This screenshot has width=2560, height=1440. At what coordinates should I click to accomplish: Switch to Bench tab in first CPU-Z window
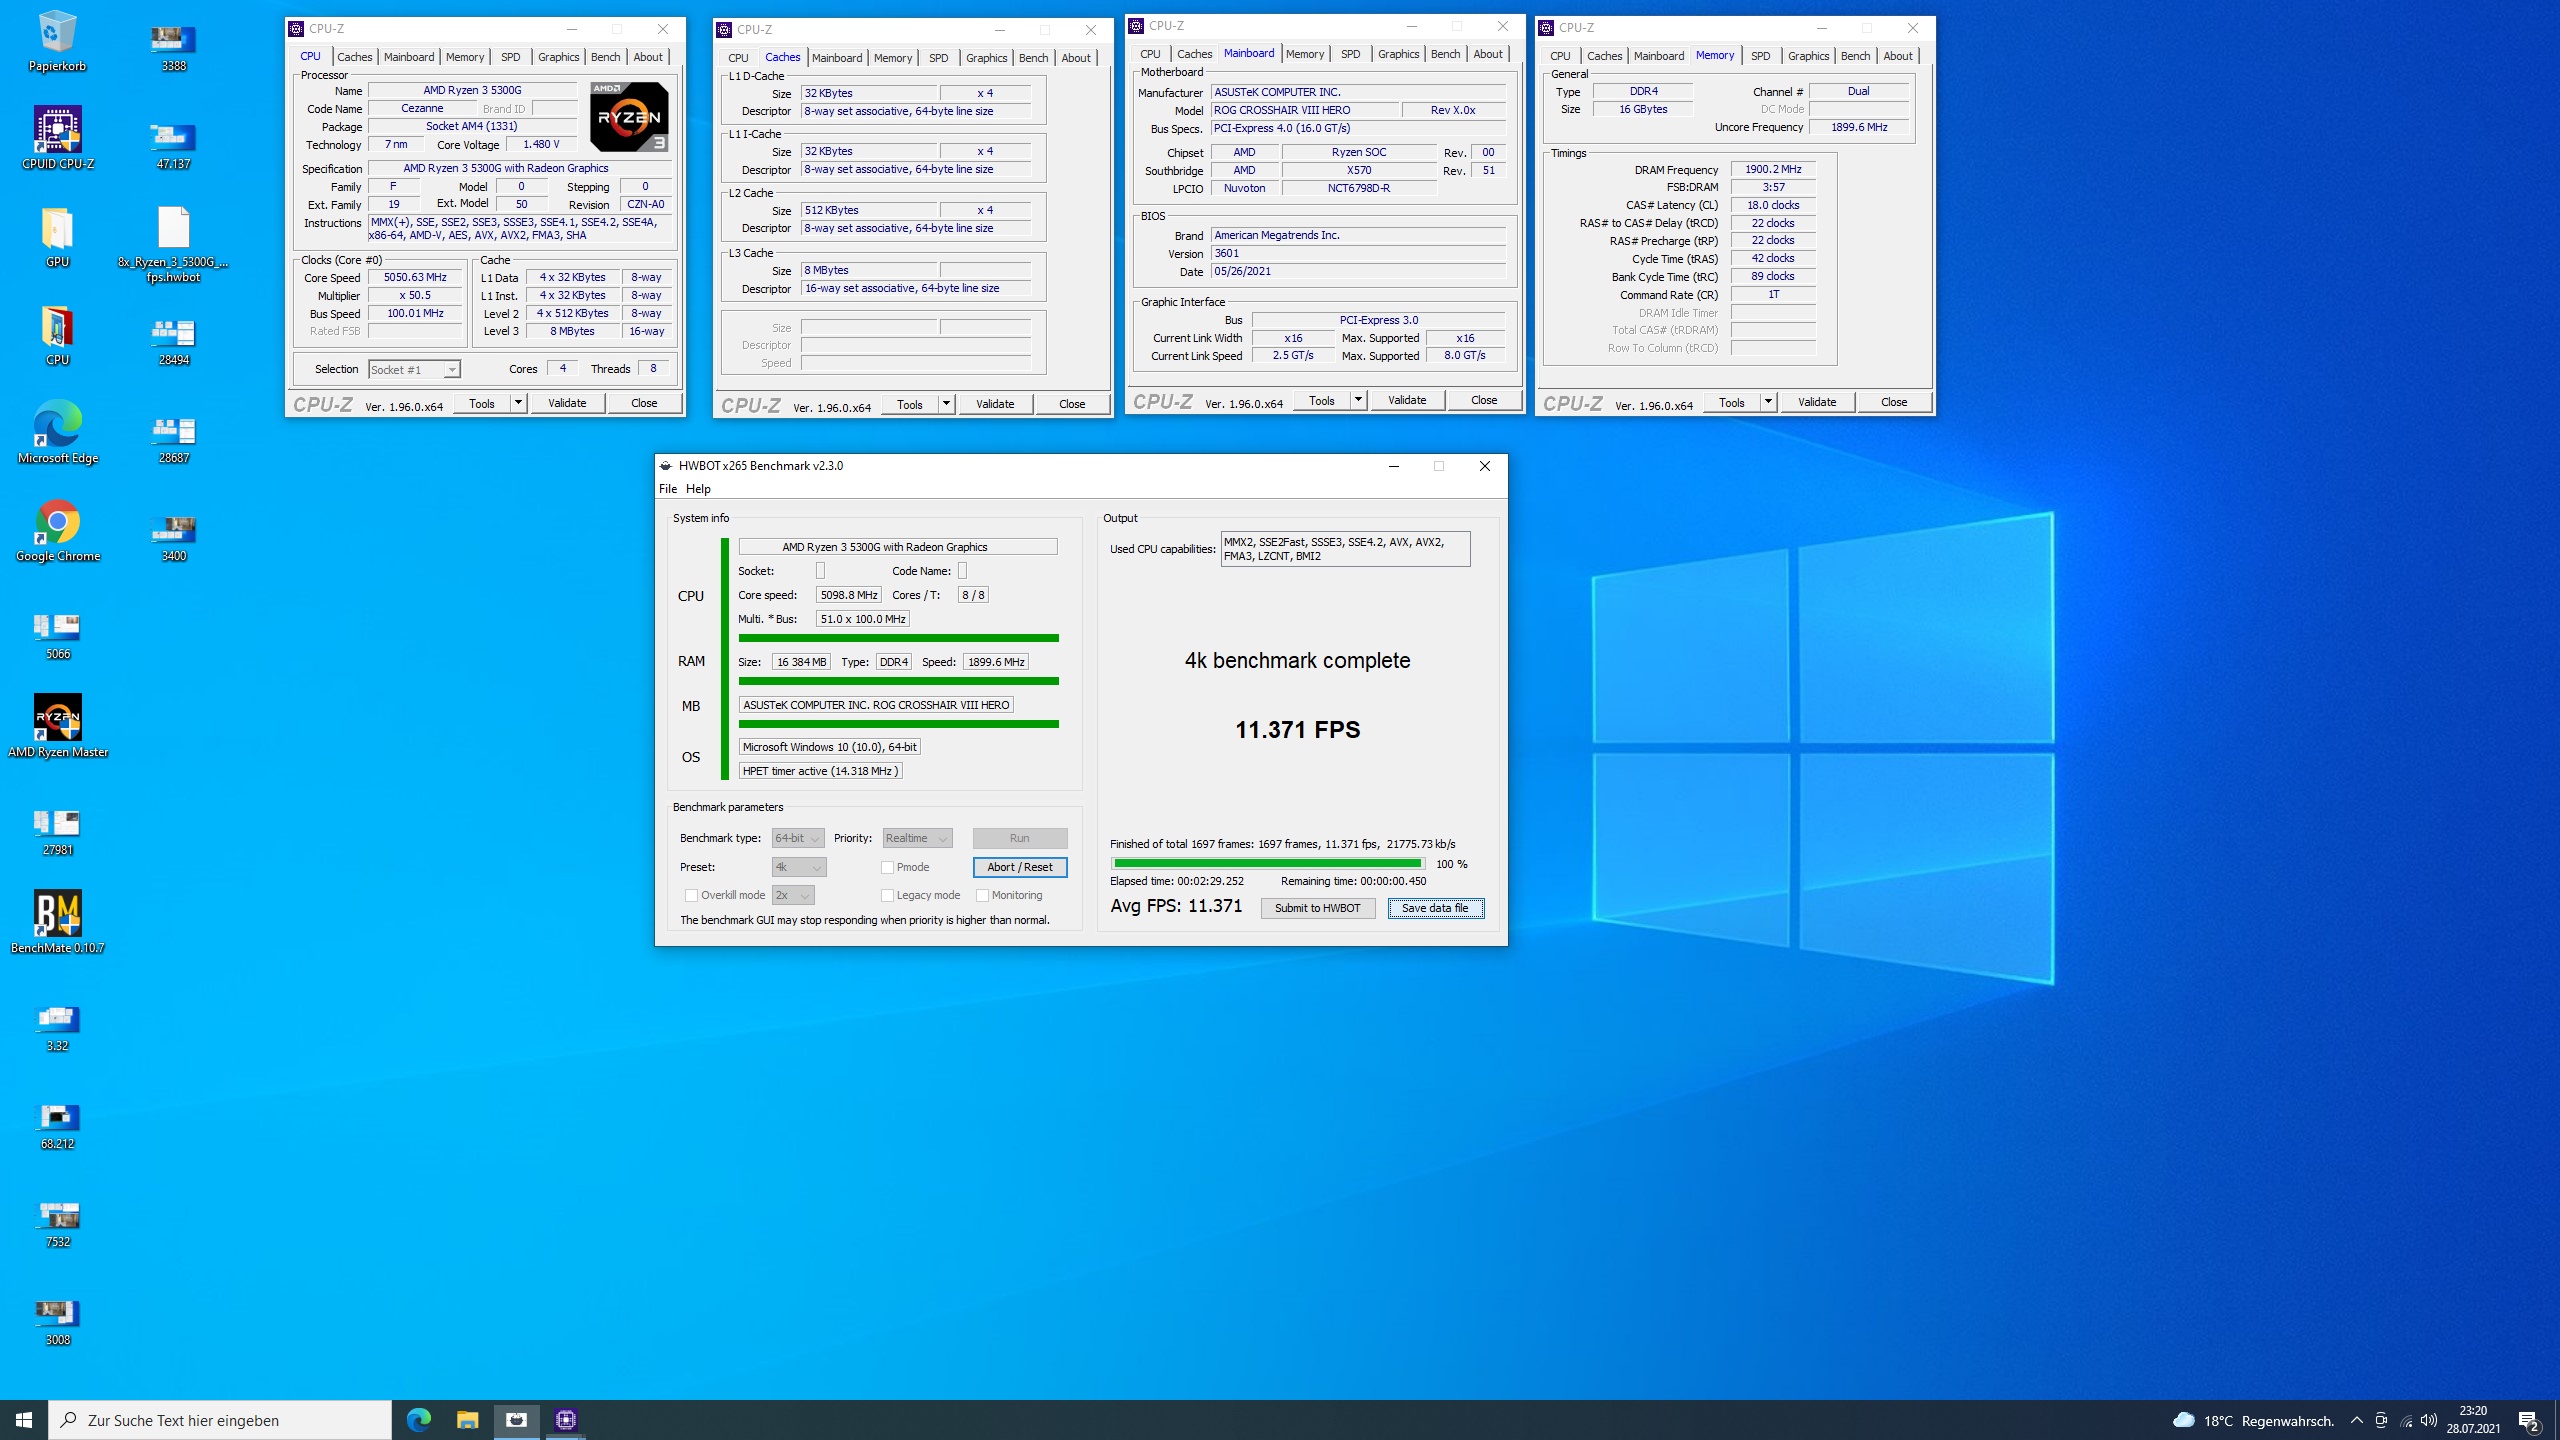click(x=605, y=57)
